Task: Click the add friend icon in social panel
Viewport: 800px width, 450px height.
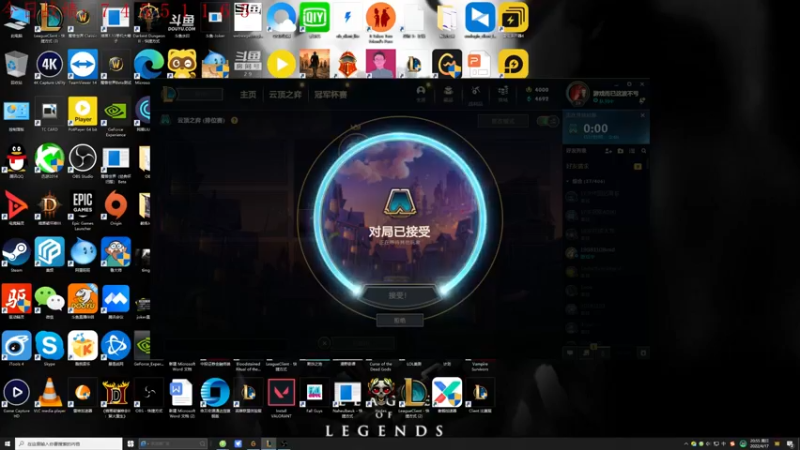Action: (608, 151)
